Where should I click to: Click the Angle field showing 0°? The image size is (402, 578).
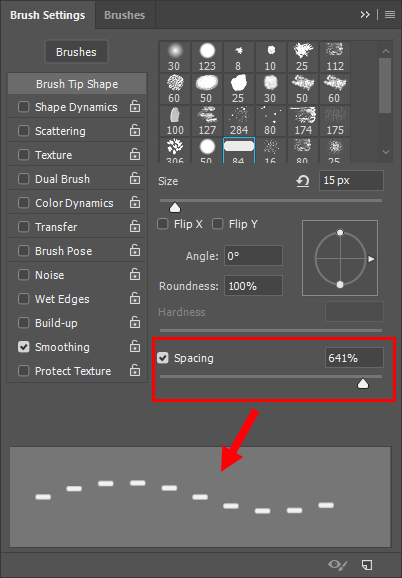point(254,255)
